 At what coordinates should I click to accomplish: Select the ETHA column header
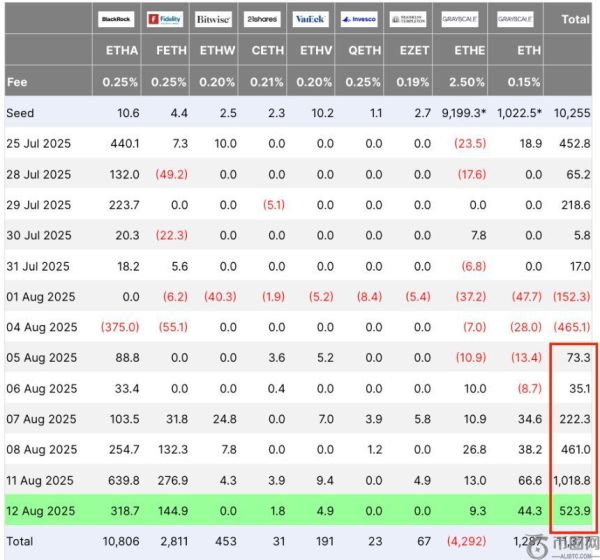point(122,50)
